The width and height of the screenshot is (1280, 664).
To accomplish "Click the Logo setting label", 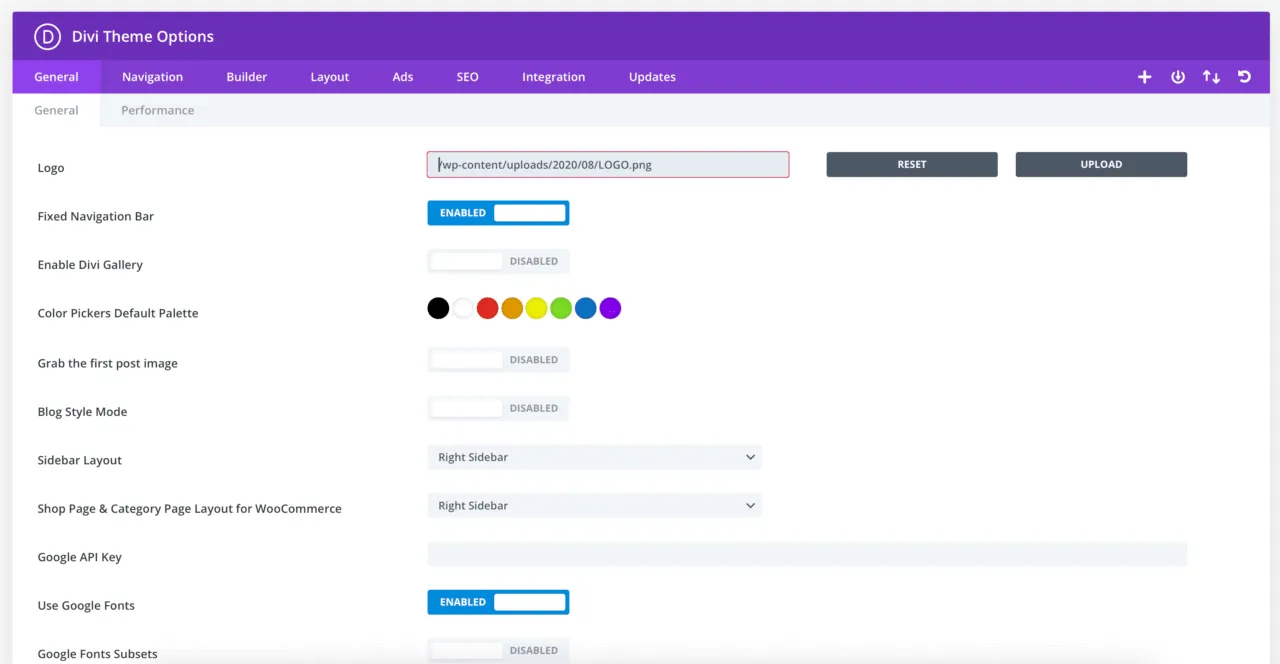I will coord(51,168).
